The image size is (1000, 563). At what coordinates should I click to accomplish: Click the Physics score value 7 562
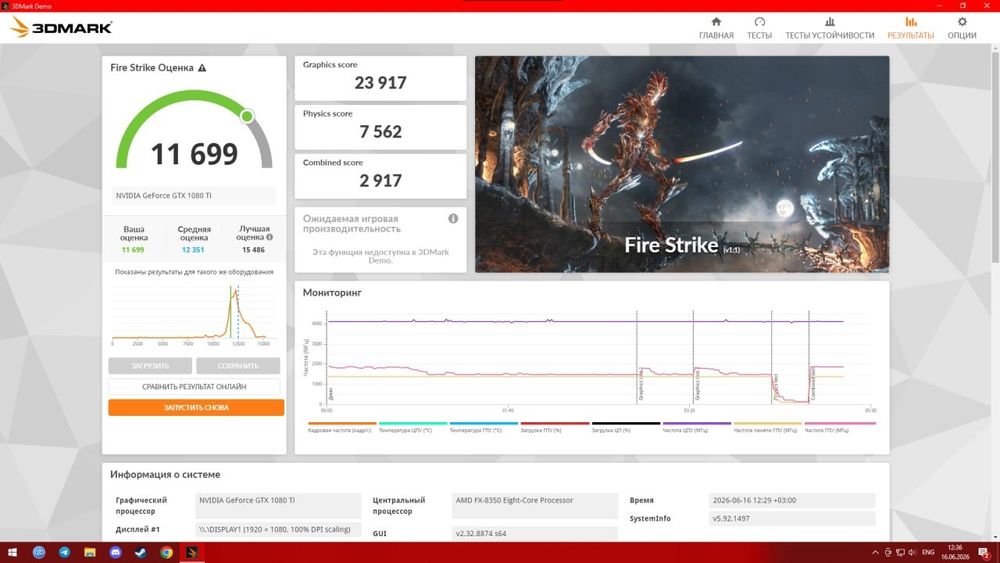tap(380, 132)
